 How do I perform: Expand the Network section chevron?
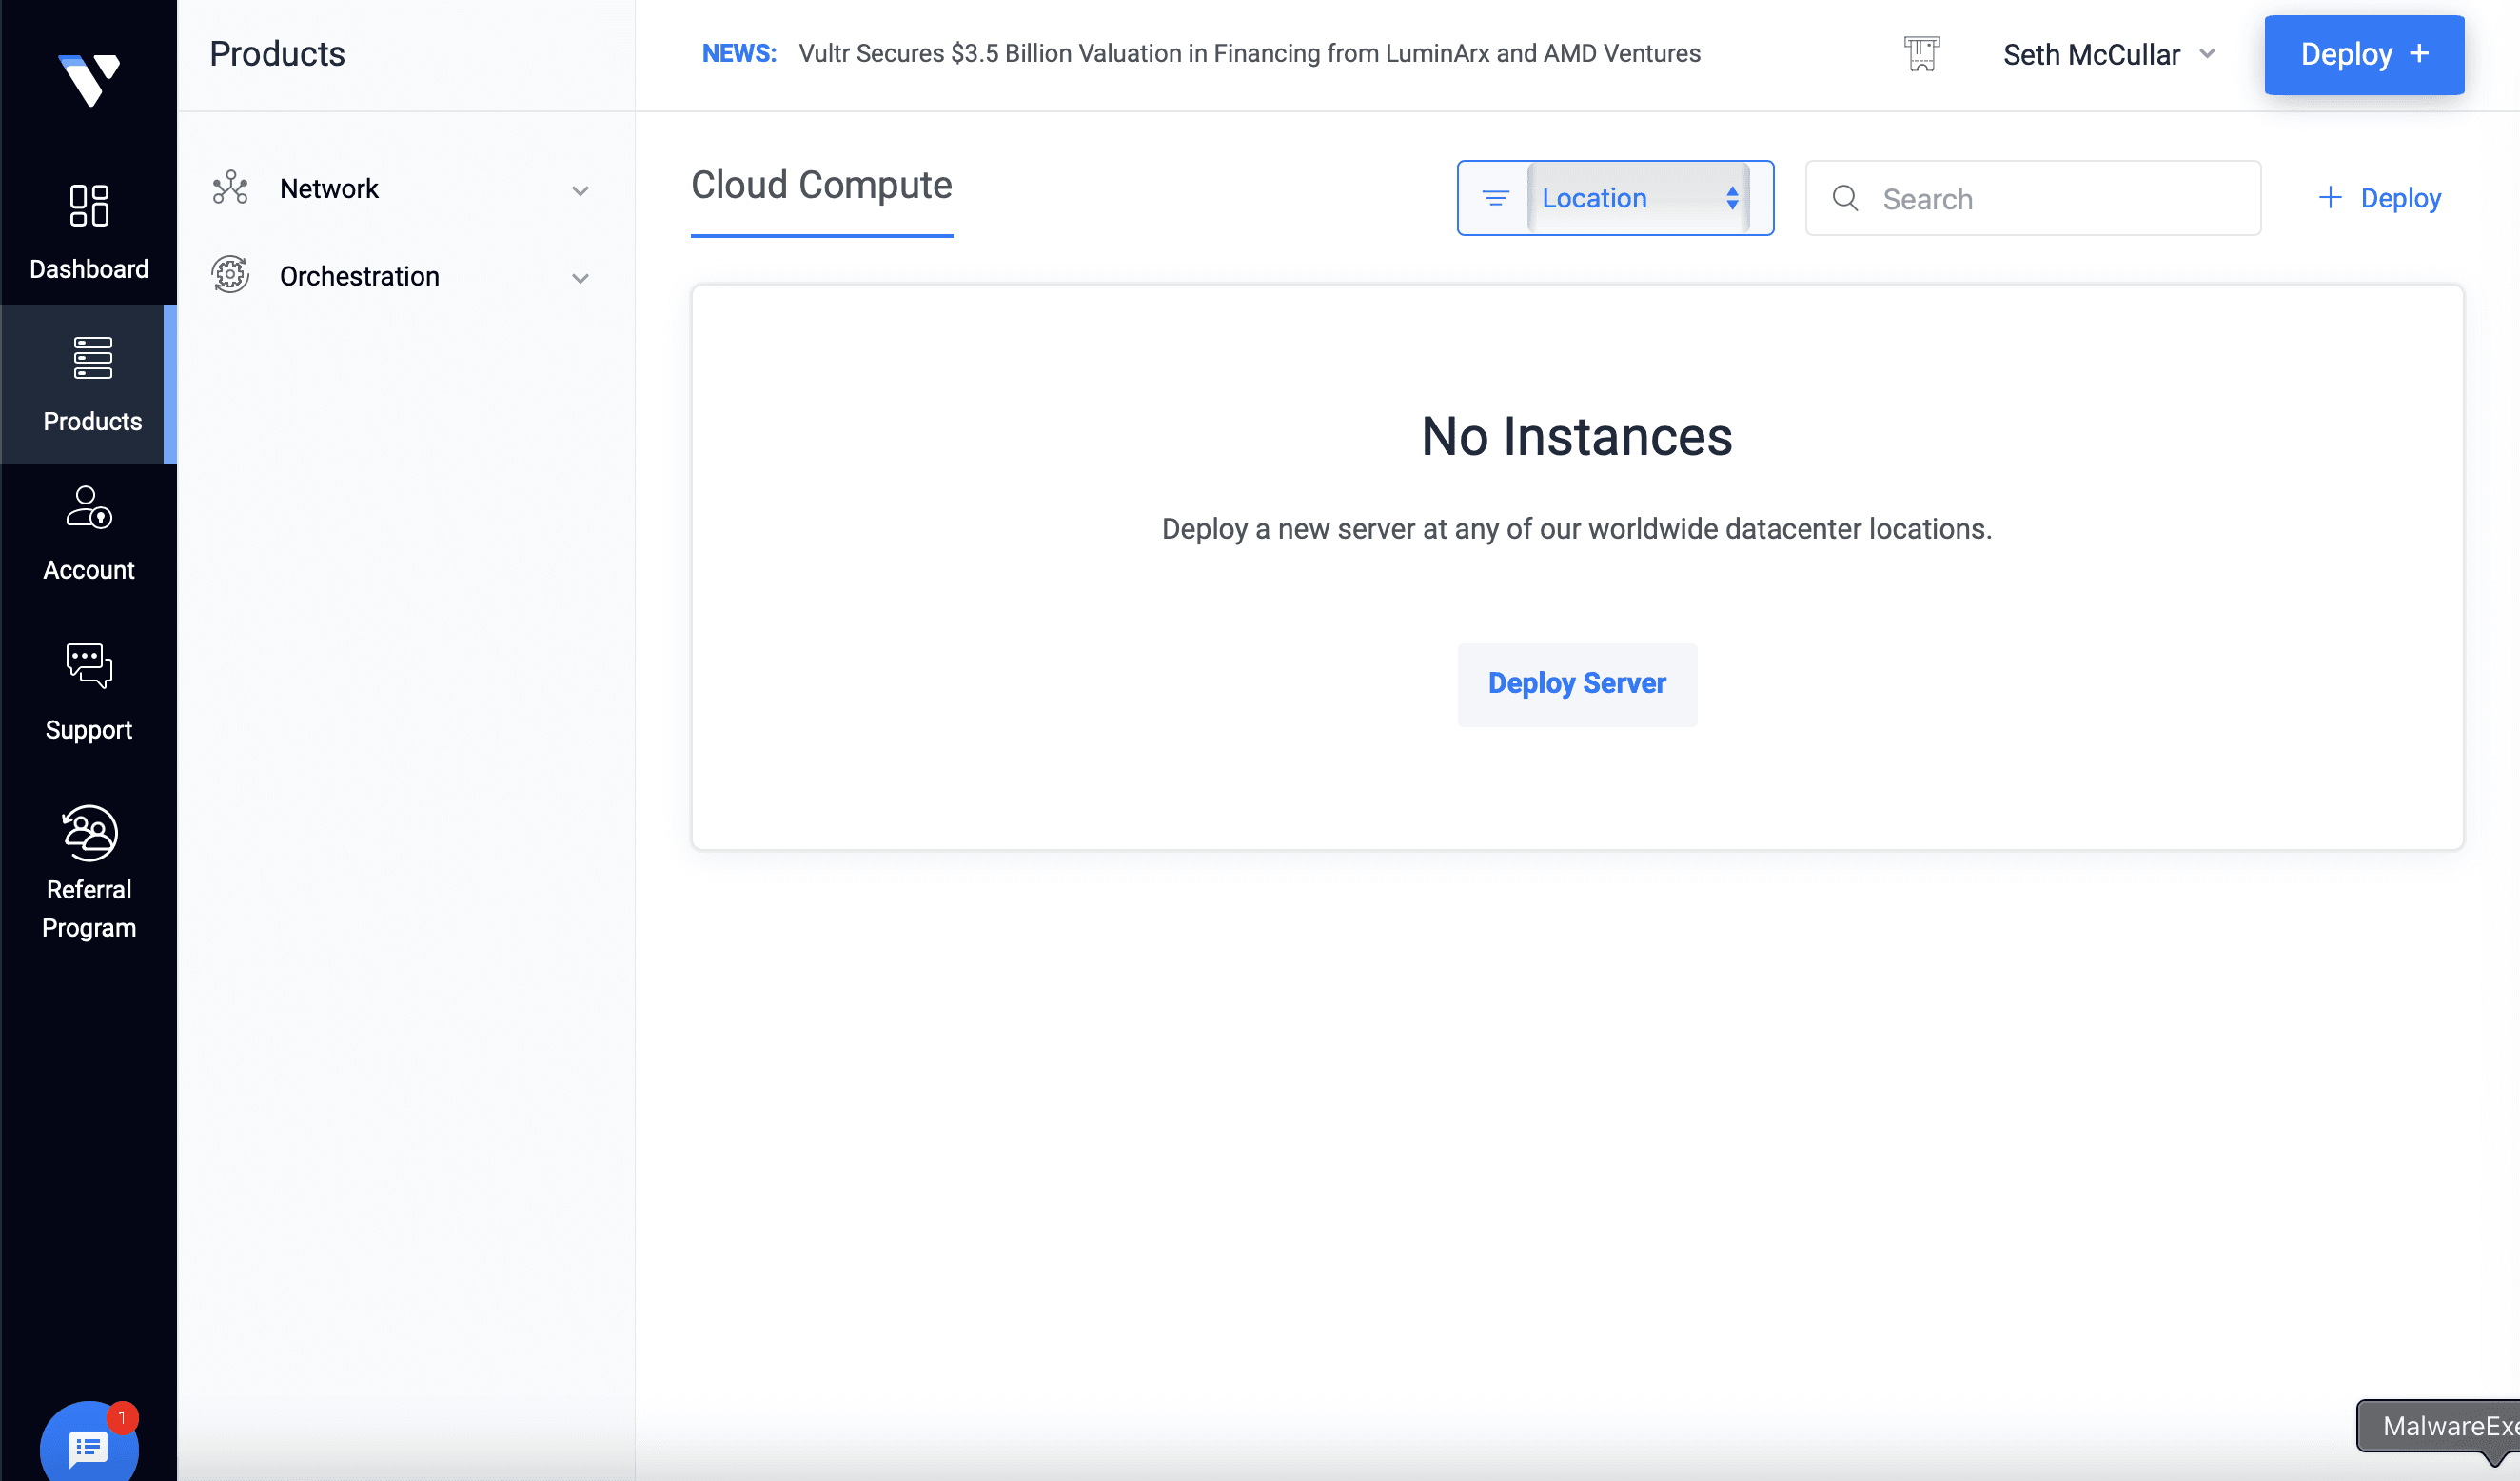coord(580,190)
